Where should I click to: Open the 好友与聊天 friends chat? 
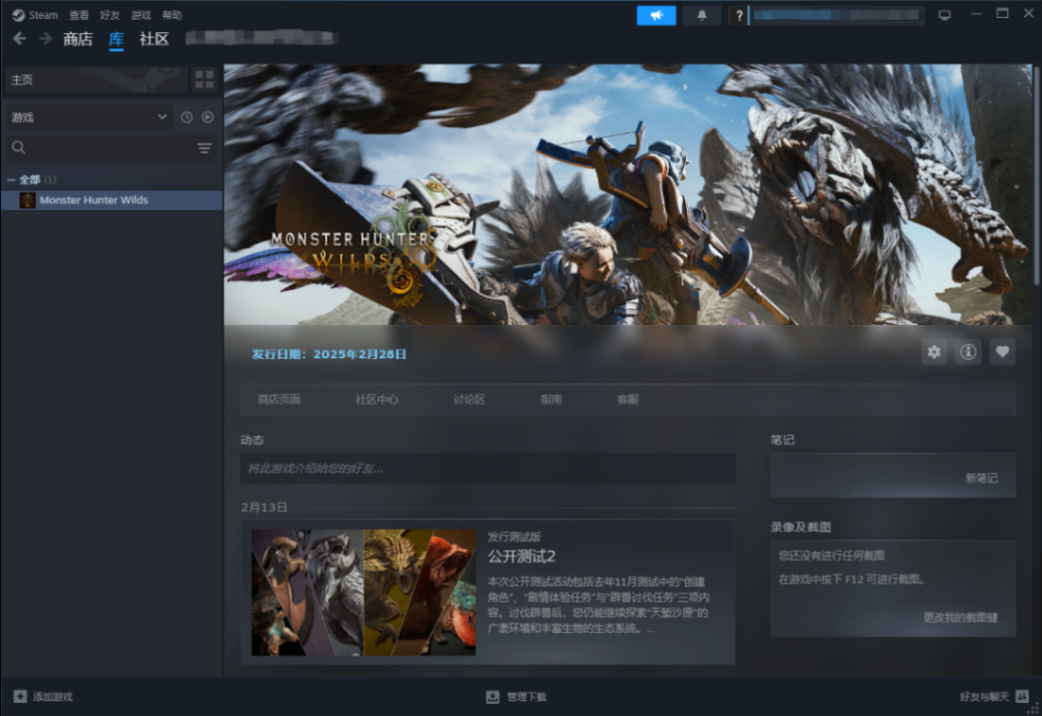(x=994, y=697)
